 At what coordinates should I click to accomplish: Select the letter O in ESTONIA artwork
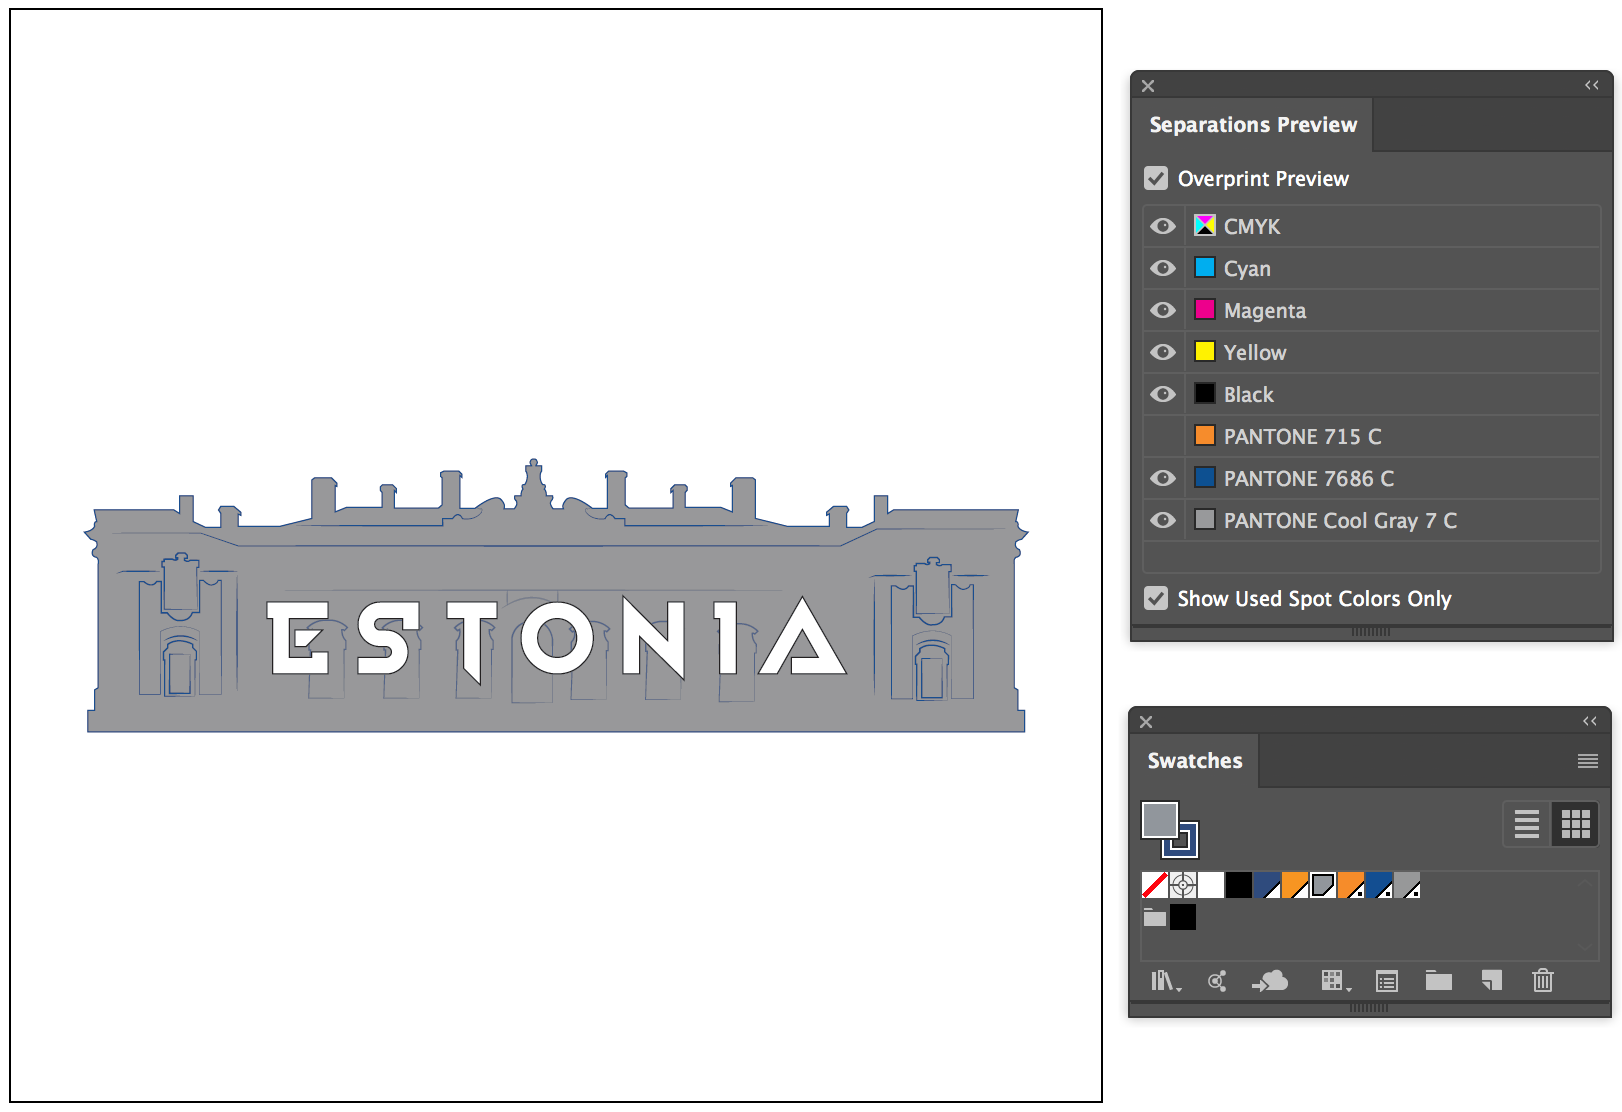point(557,638)
